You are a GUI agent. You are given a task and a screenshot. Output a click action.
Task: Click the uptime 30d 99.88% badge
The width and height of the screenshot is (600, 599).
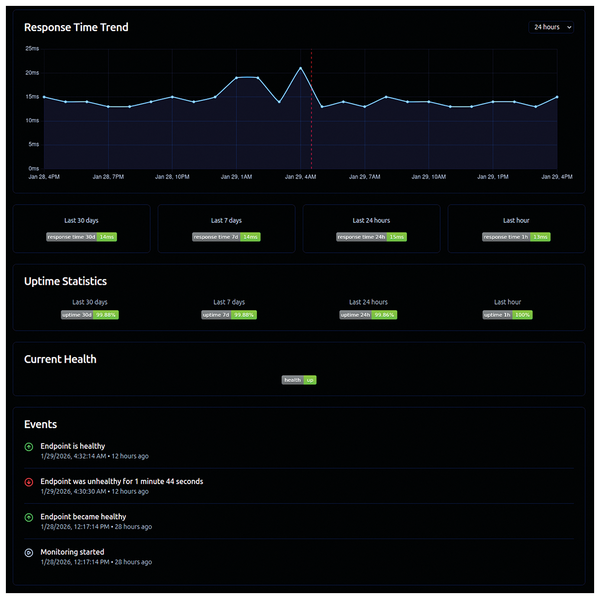pos(90,315)
